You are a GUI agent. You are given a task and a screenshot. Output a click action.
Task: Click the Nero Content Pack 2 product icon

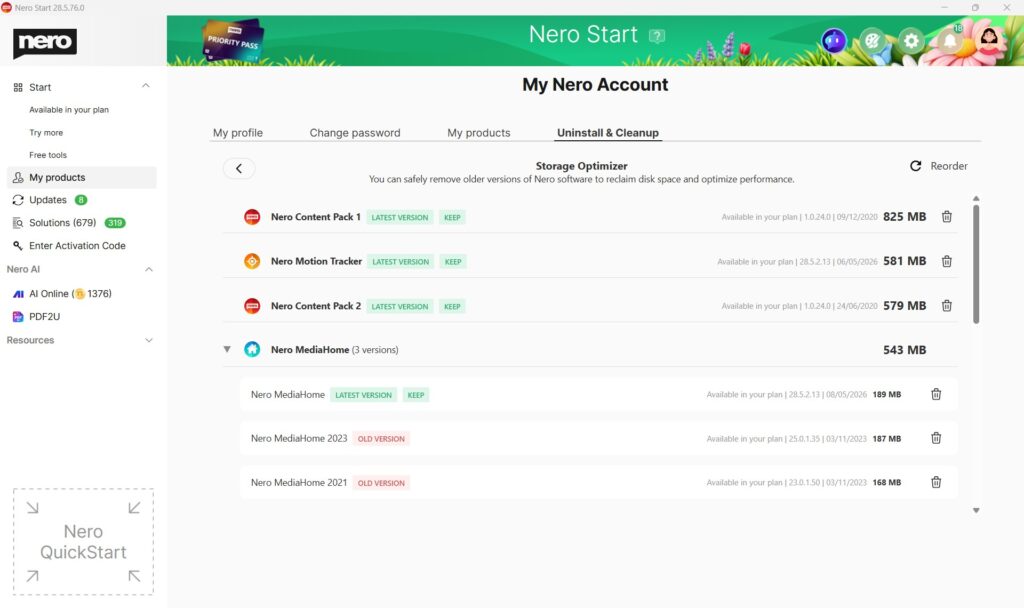252,306
